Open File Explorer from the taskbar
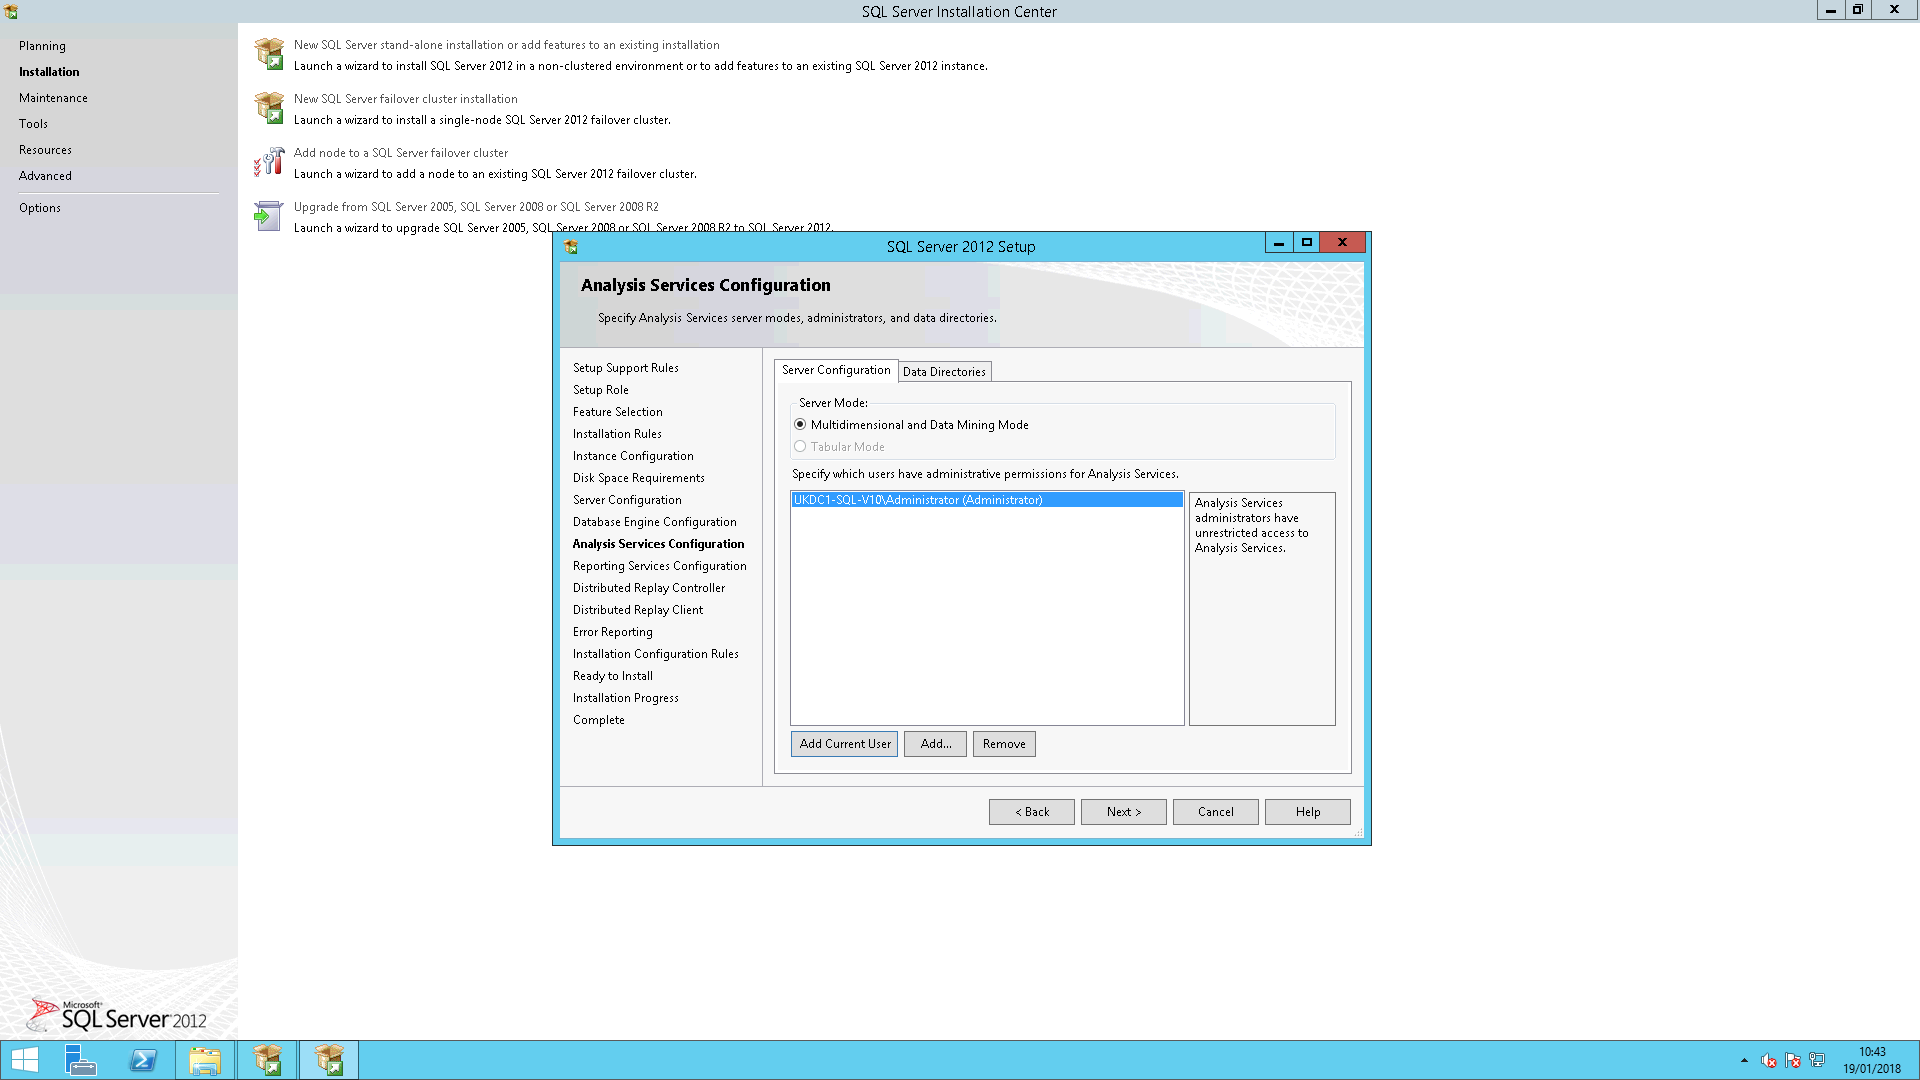1920x1080 pixels. coord(205,1060)
